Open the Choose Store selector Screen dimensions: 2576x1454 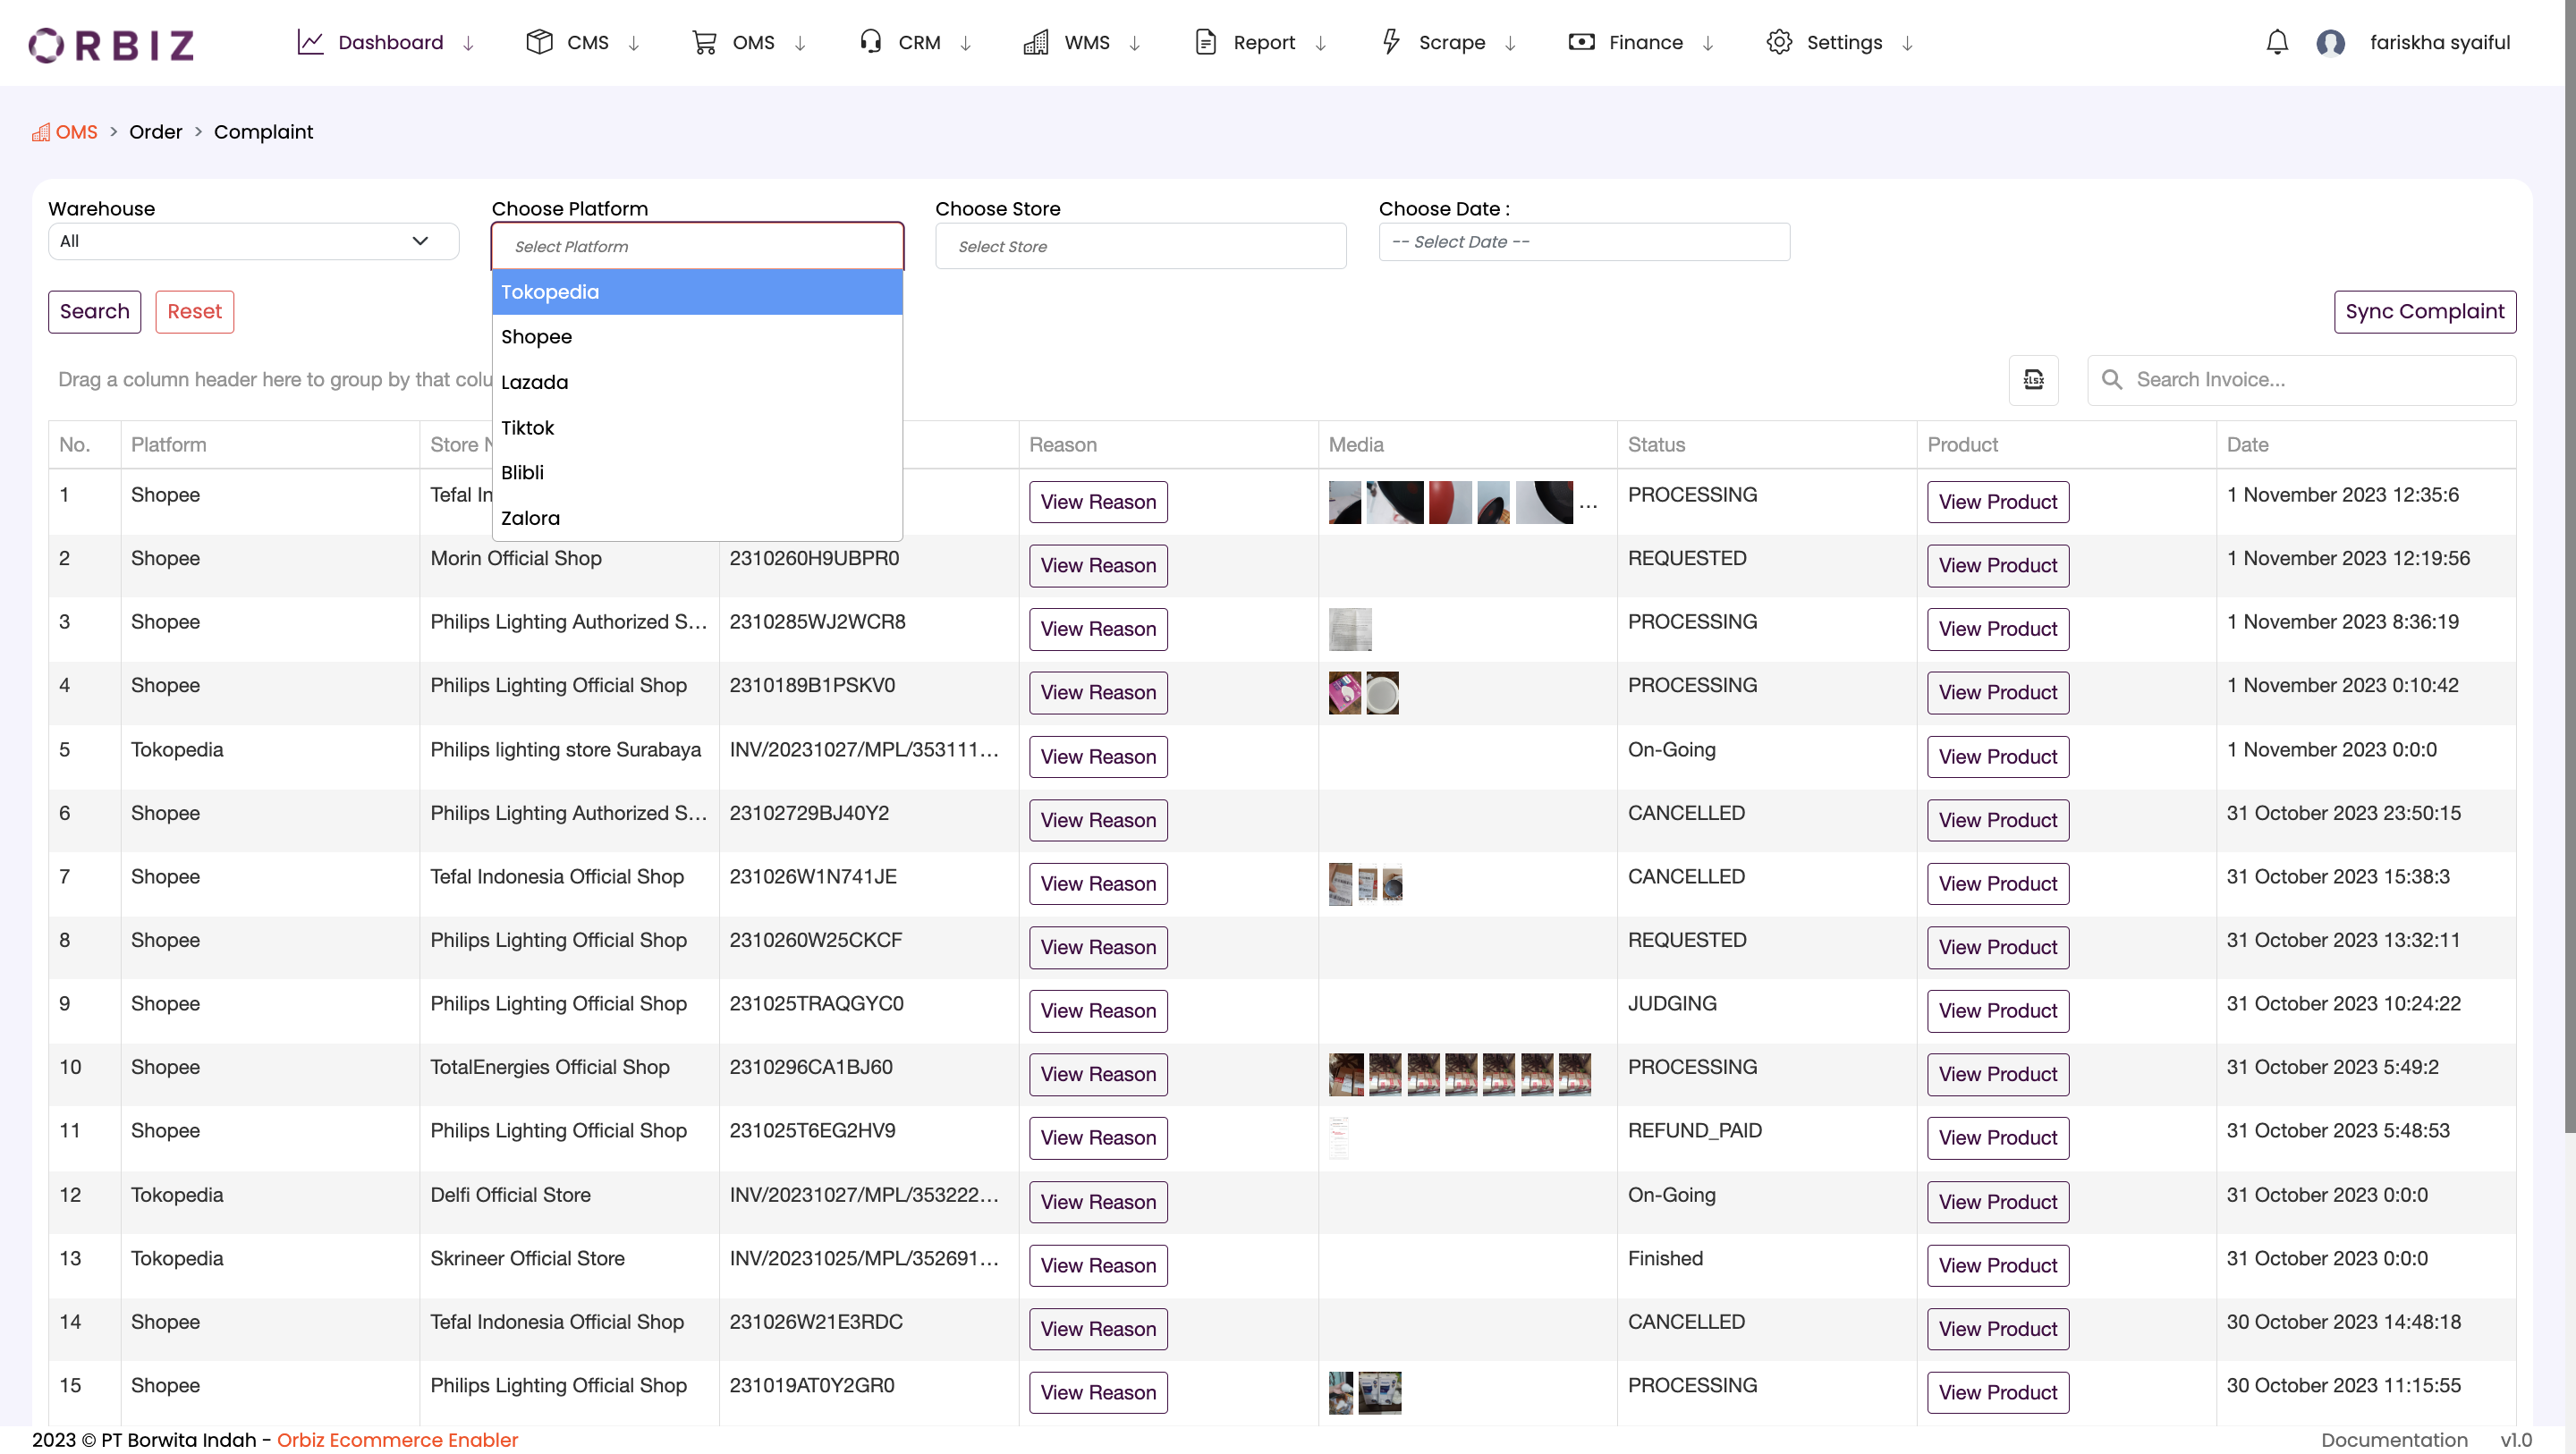point(1140,246)
